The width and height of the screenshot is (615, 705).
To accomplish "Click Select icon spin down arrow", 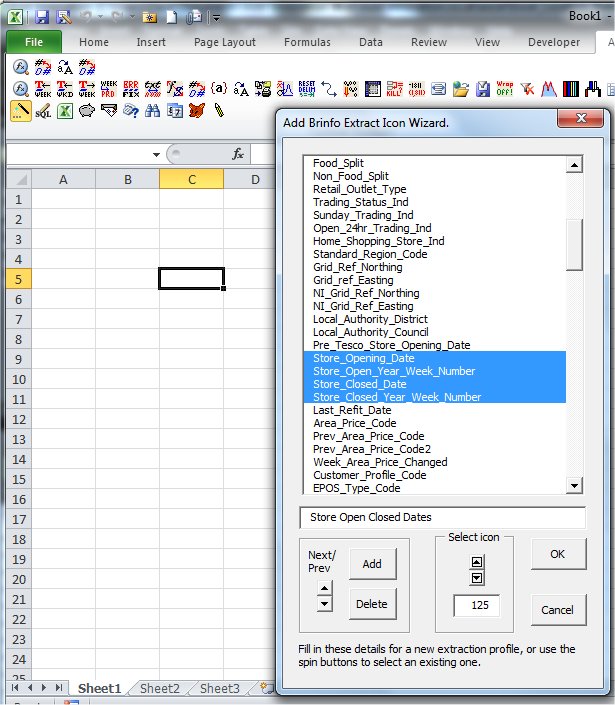I will tap(477, 577).
